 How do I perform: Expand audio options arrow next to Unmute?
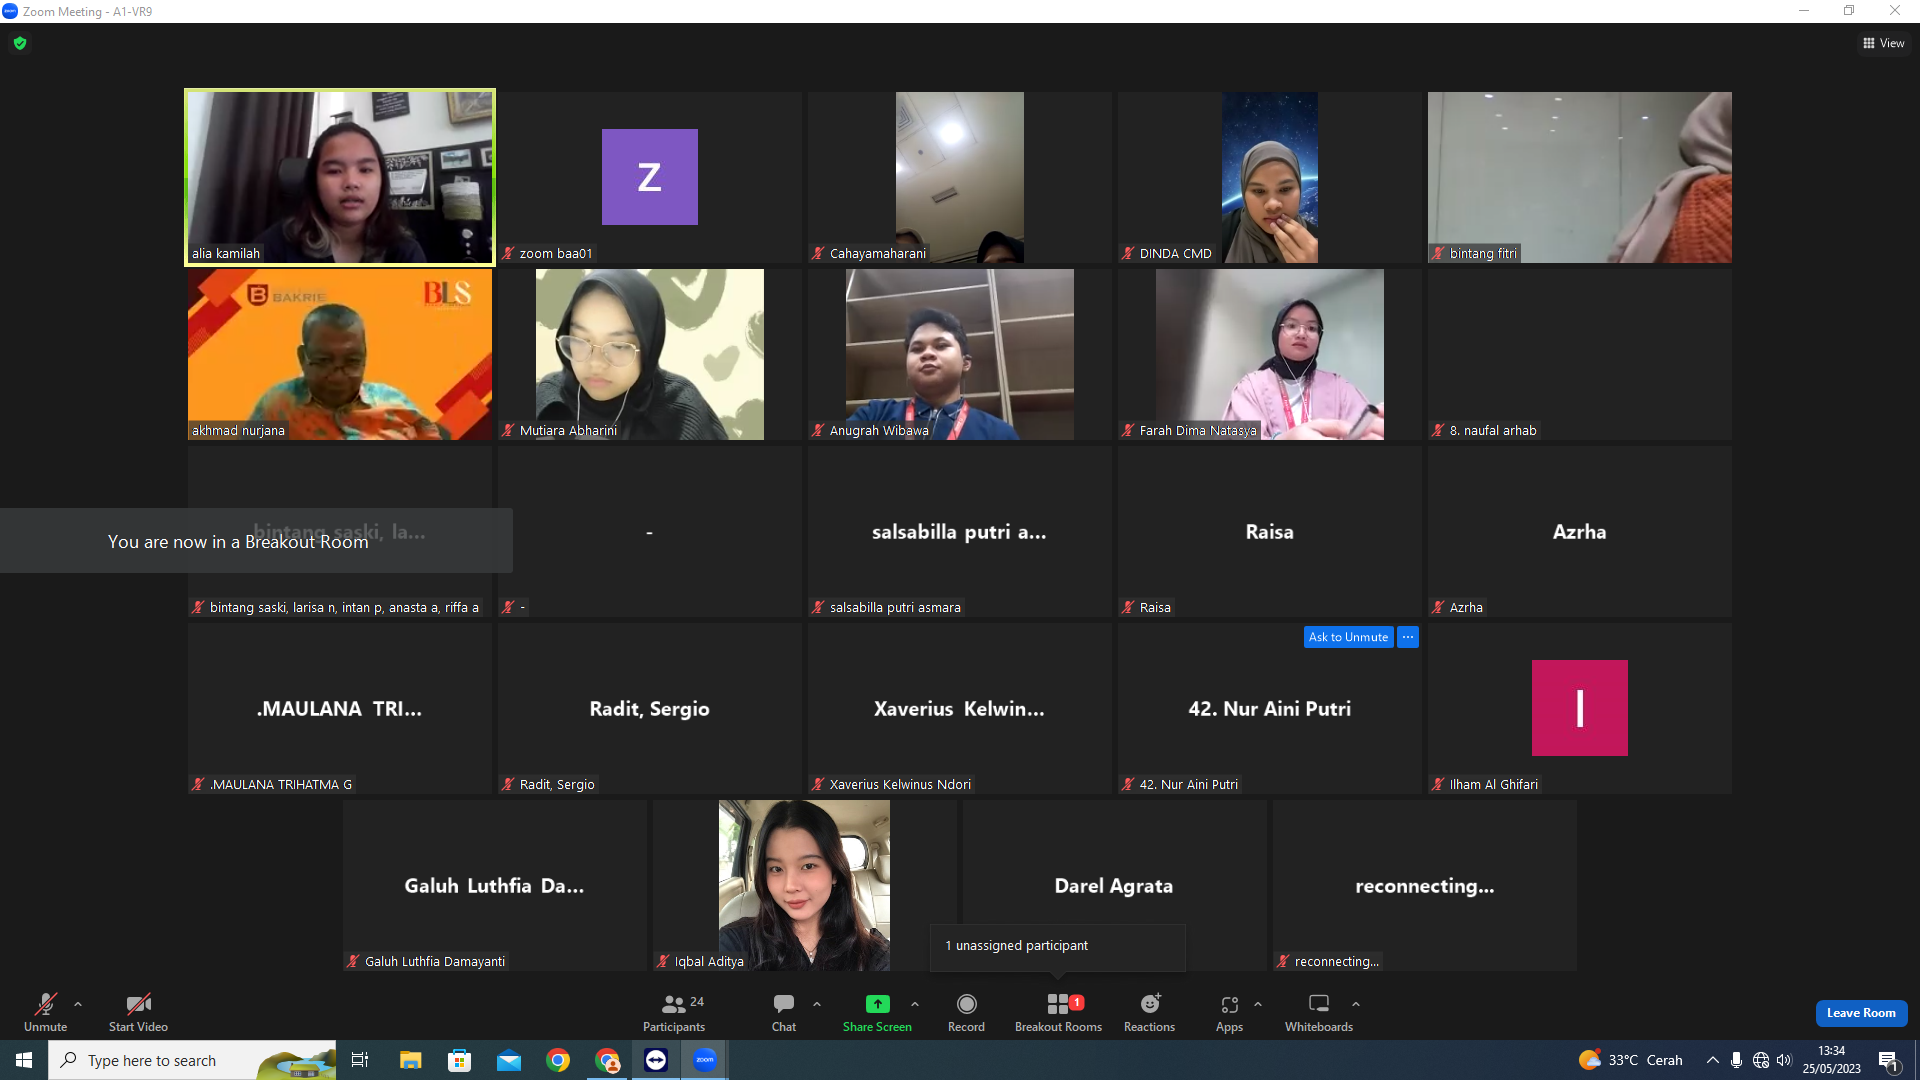pyautogui.click(x=78, y=1004)
